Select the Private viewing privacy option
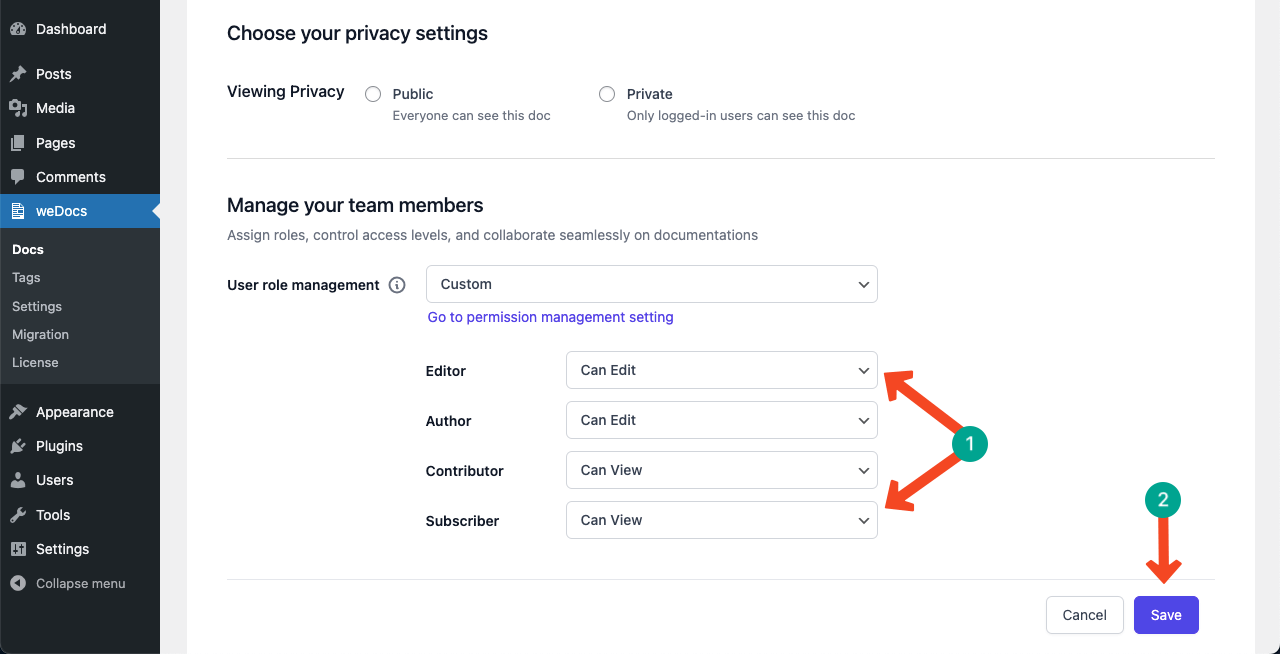 (x=607, y=94)
